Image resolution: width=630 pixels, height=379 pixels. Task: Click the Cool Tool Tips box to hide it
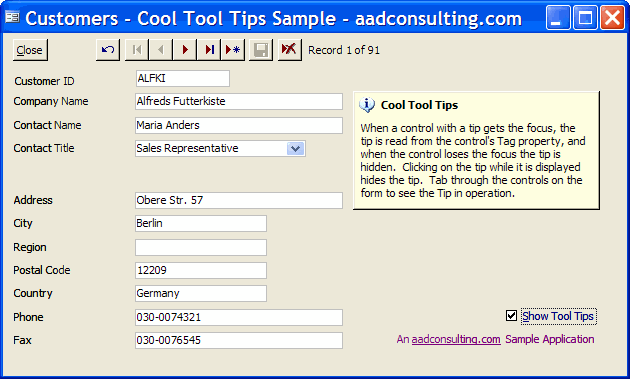[x=476, y=150]
